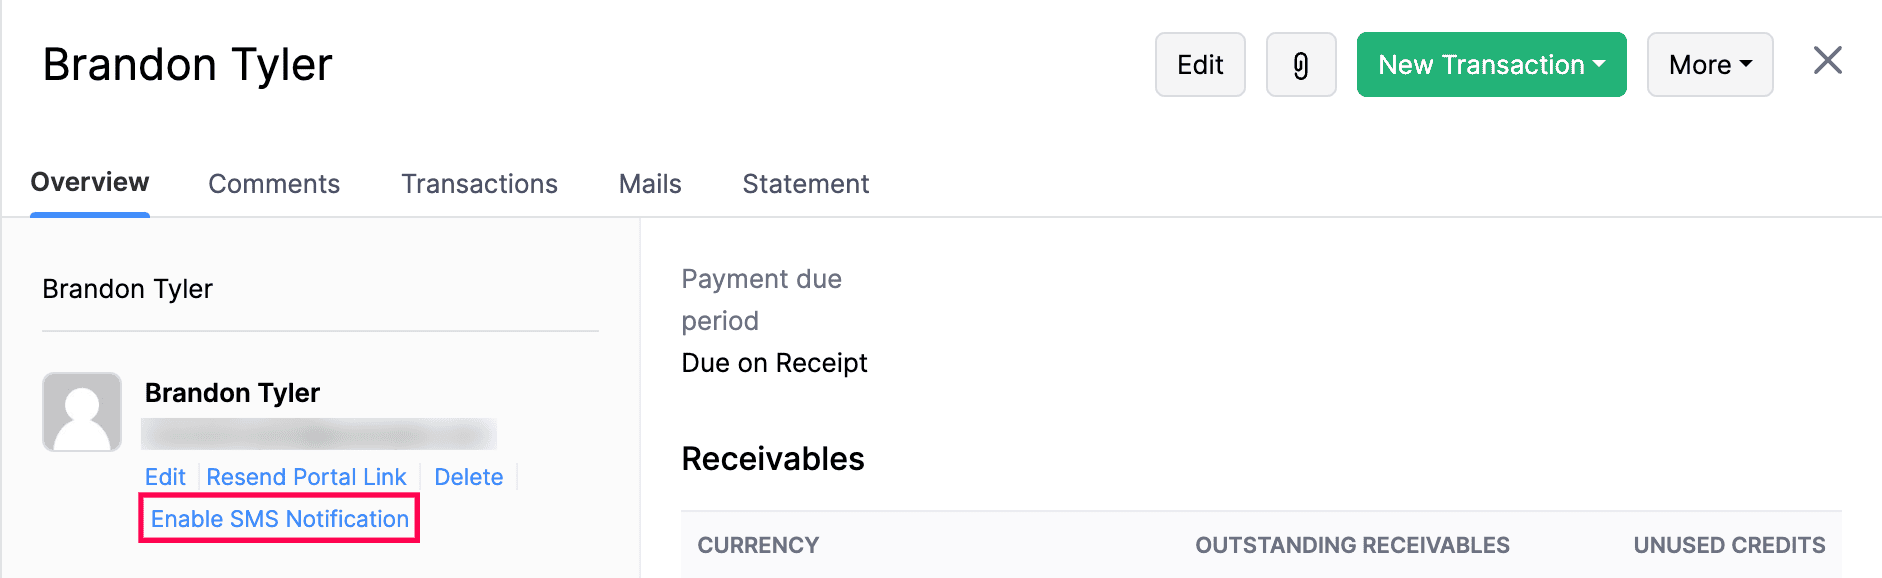Click the caret on the More button

pyautogui.click(x=1745, y=64)
